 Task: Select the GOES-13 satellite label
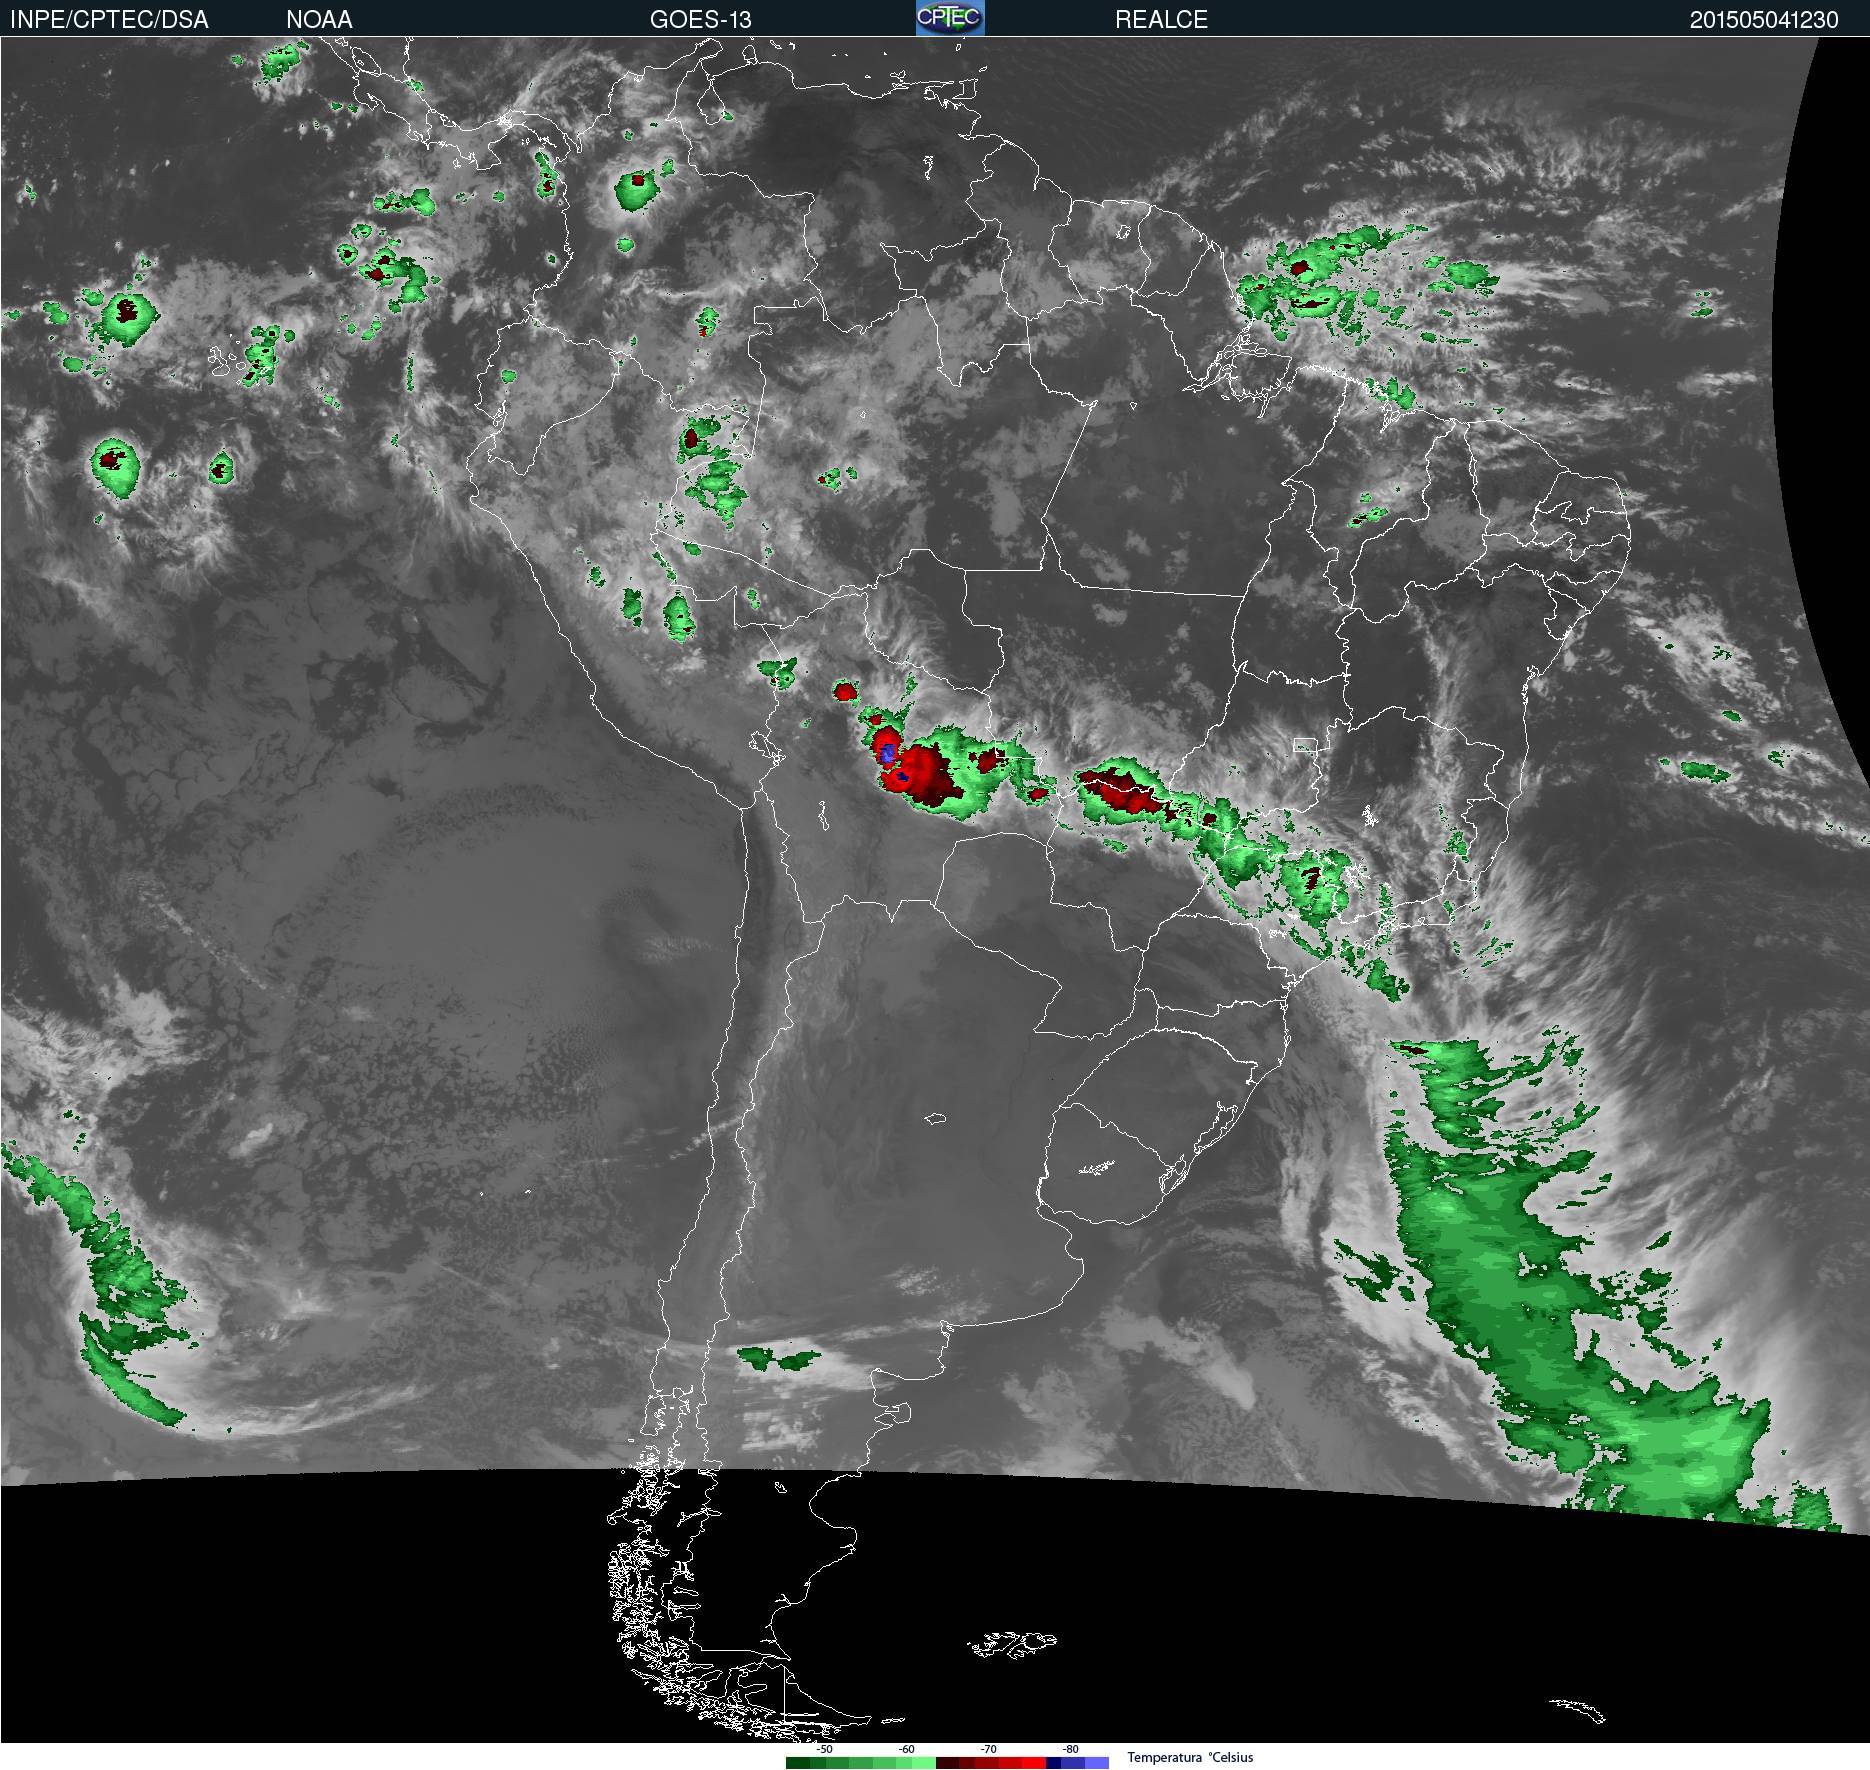tap(700, 20)
